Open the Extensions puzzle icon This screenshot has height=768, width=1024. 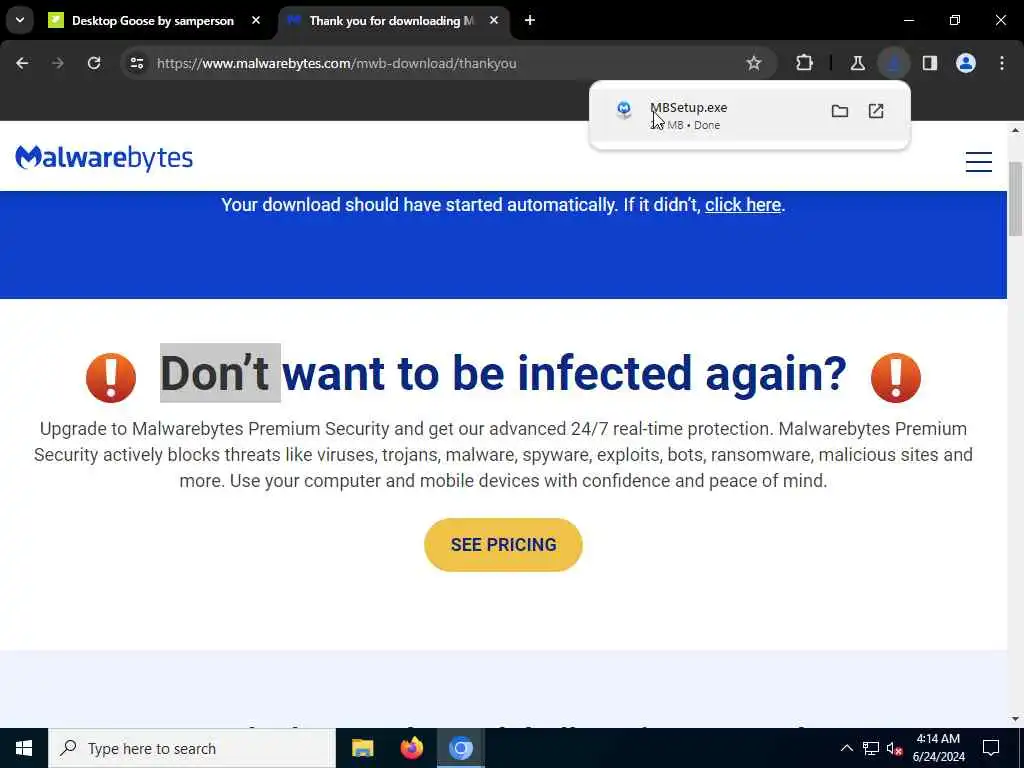805,63
